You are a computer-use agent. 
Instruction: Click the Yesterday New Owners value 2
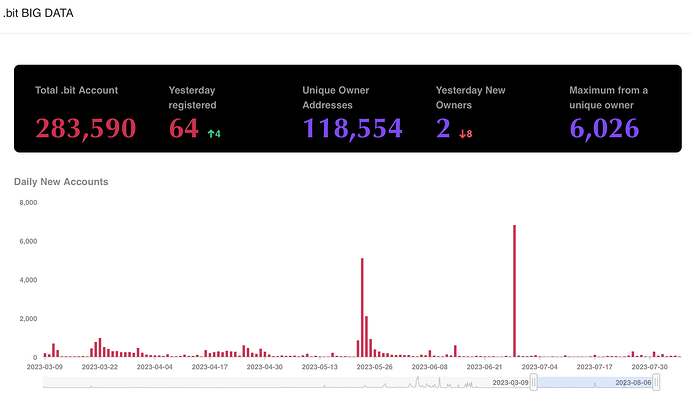[443, 128]
